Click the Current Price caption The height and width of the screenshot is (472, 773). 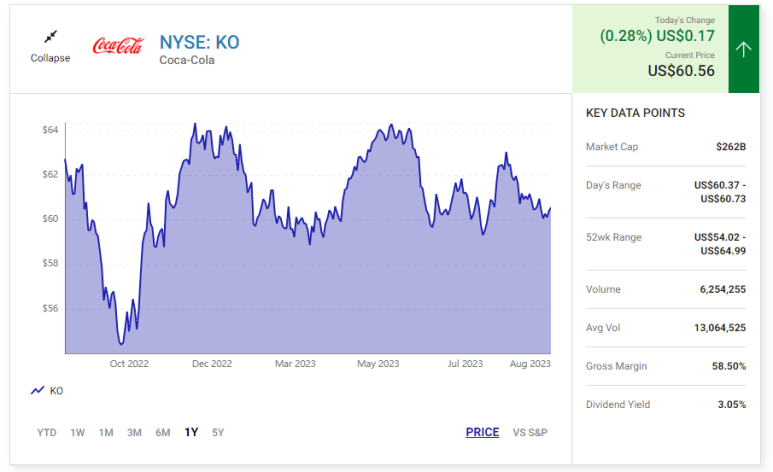[x=690, y=55]
